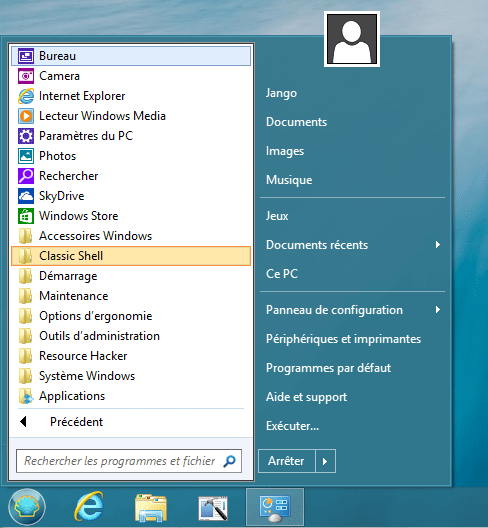Click the search magnifier icon
Viewport: 488px width, 528px height.
coord(230,461)
